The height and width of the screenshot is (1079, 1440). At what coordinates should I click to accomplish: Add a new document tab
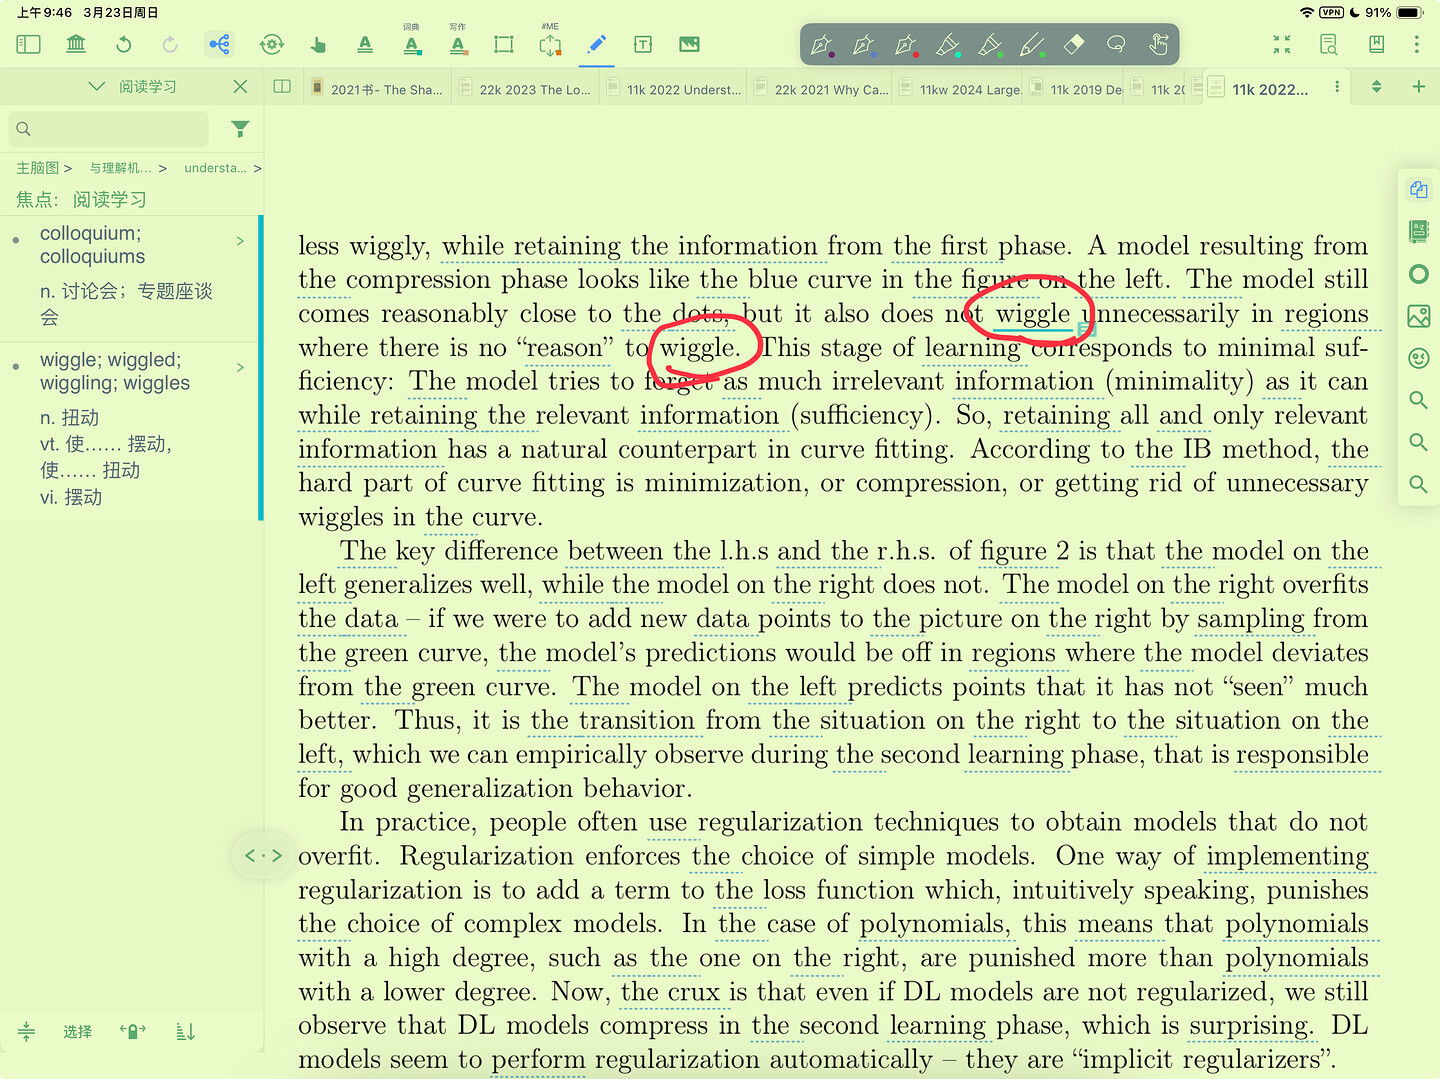point(1418,87)
